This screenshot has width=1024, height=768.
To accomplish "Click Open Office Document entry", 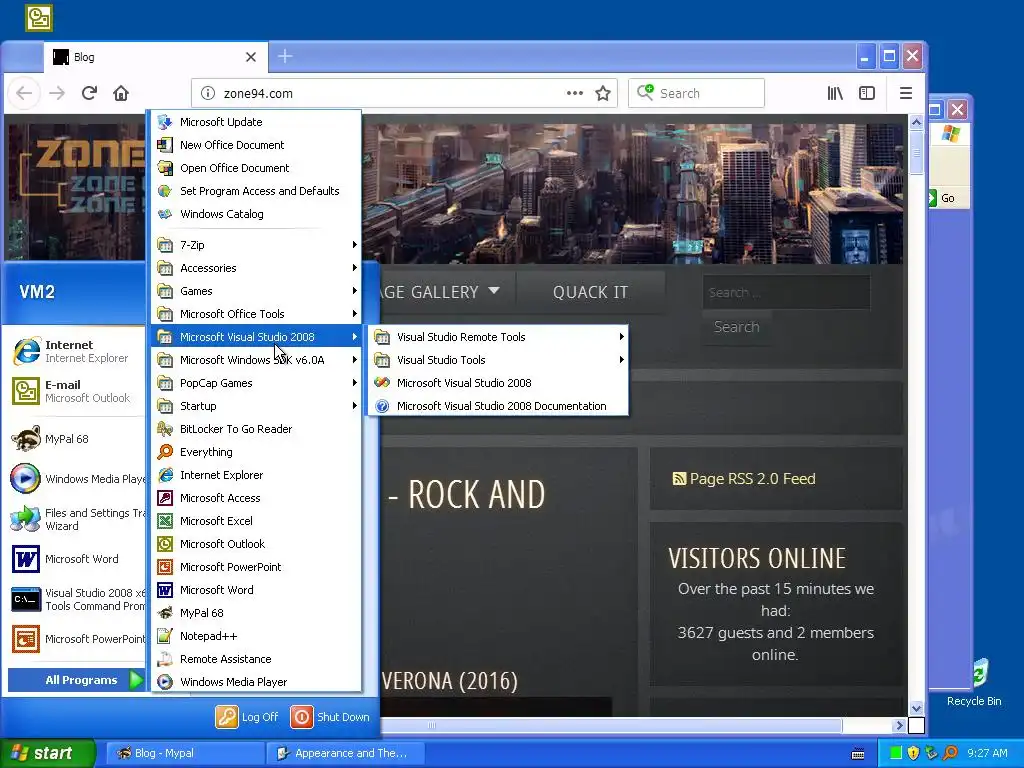I will pos(256,168).
